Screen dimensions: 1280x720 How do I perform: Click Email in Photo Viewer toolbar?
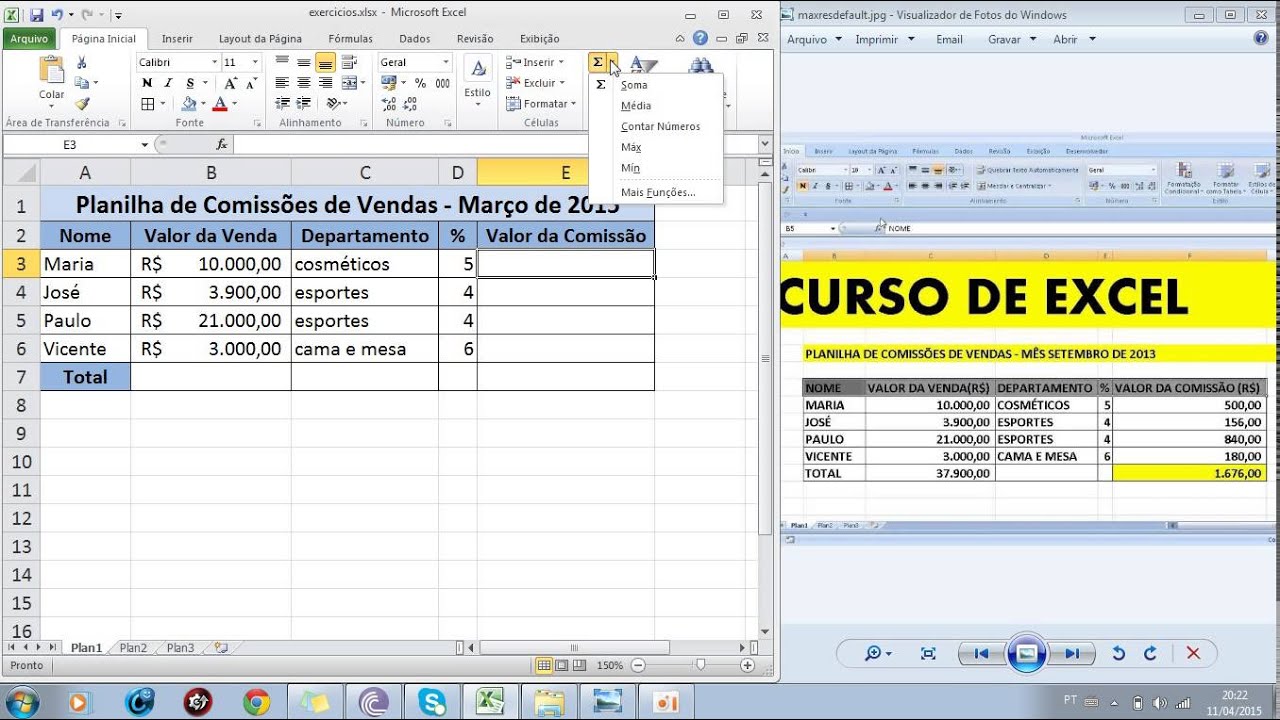949,39
